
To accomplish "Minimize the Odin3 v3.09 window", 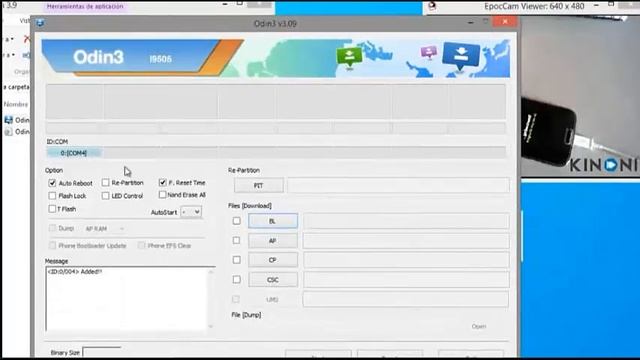I will pos(471,22).
